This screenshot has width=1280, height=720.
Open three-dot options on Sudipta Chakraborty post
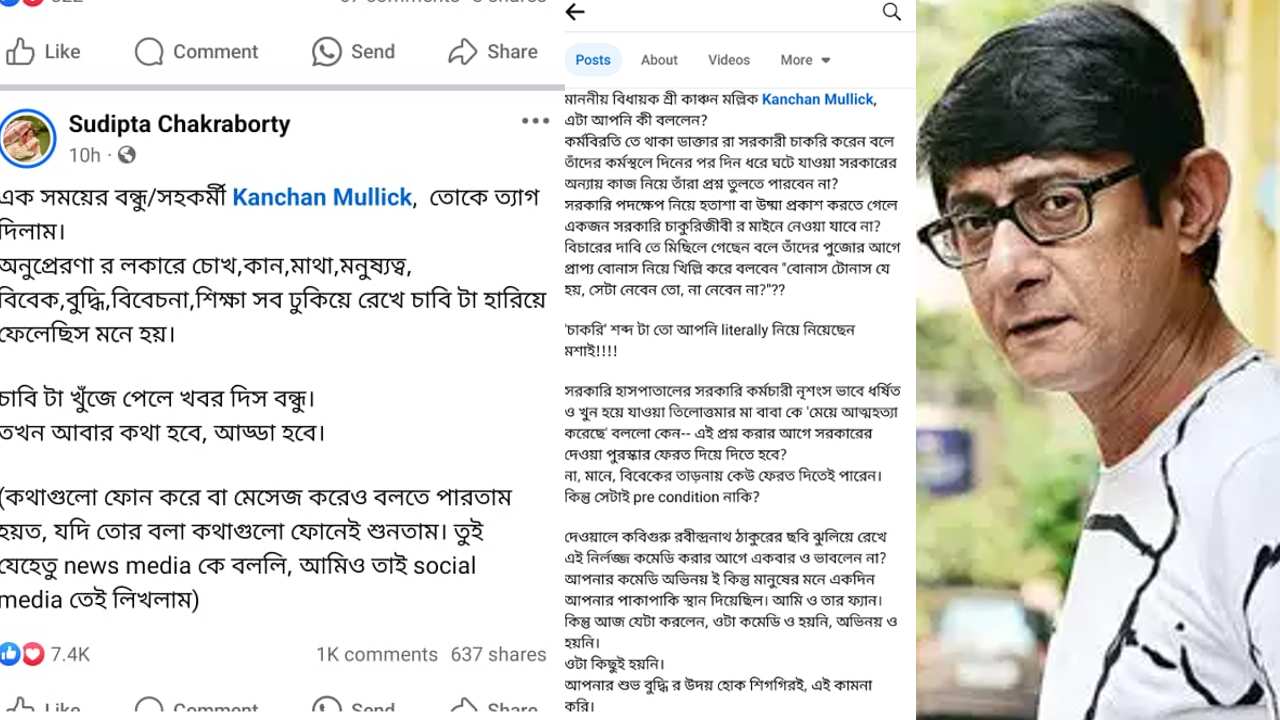[x=535, y=121]
